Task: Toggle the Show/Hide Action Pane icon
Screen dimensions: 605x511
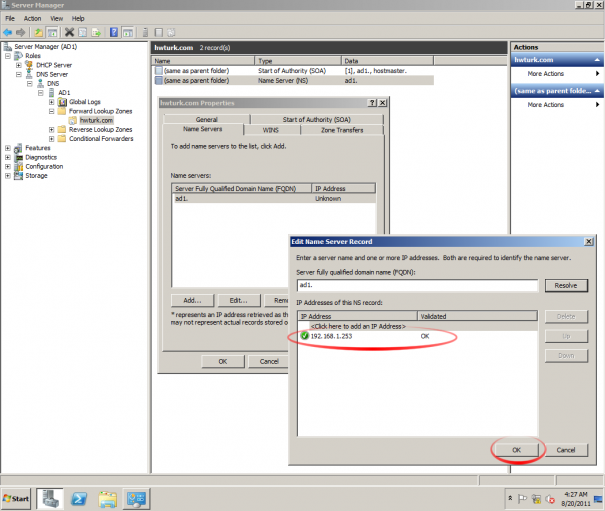Action: click(x=127, y=32)
